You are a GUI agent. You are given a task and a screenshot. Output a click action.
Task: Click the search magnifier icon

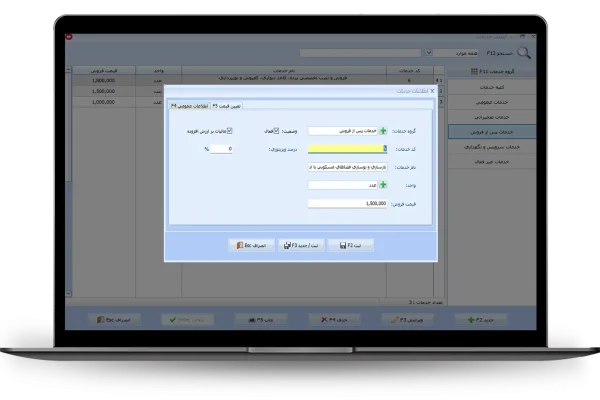524,53
